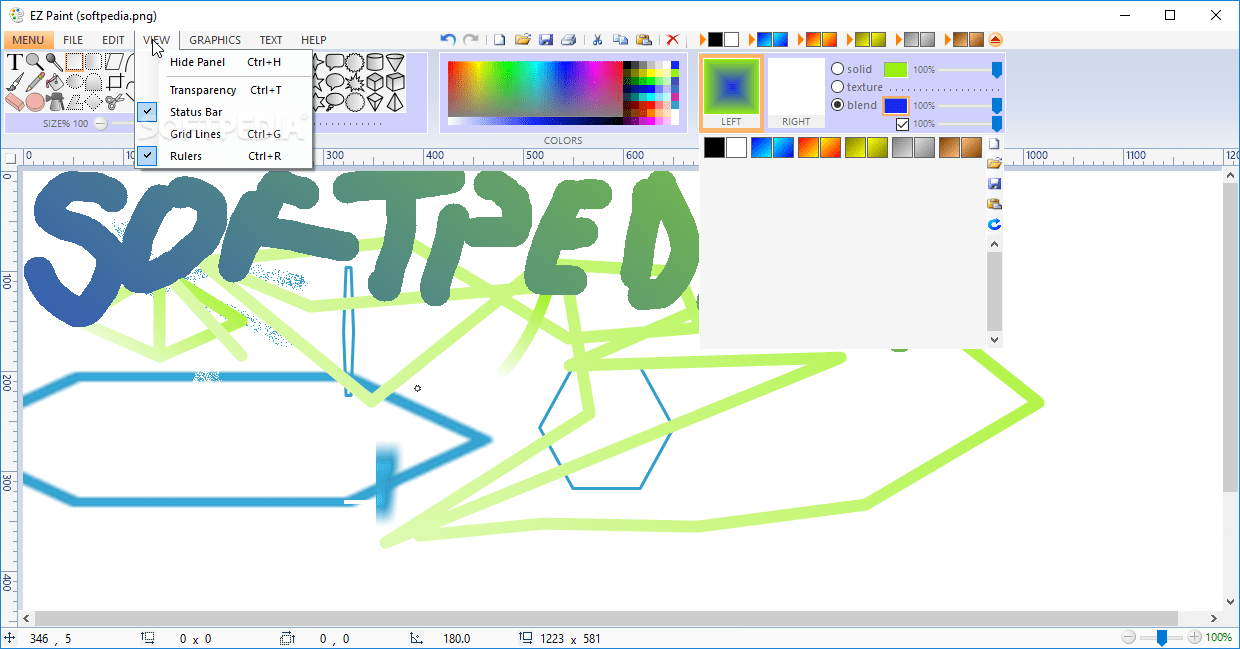This screenshot has width=1240, height=649.
Task: Toggle Grid Lines in the View menu
Action: pyautogui.click(x=196, y=133)
